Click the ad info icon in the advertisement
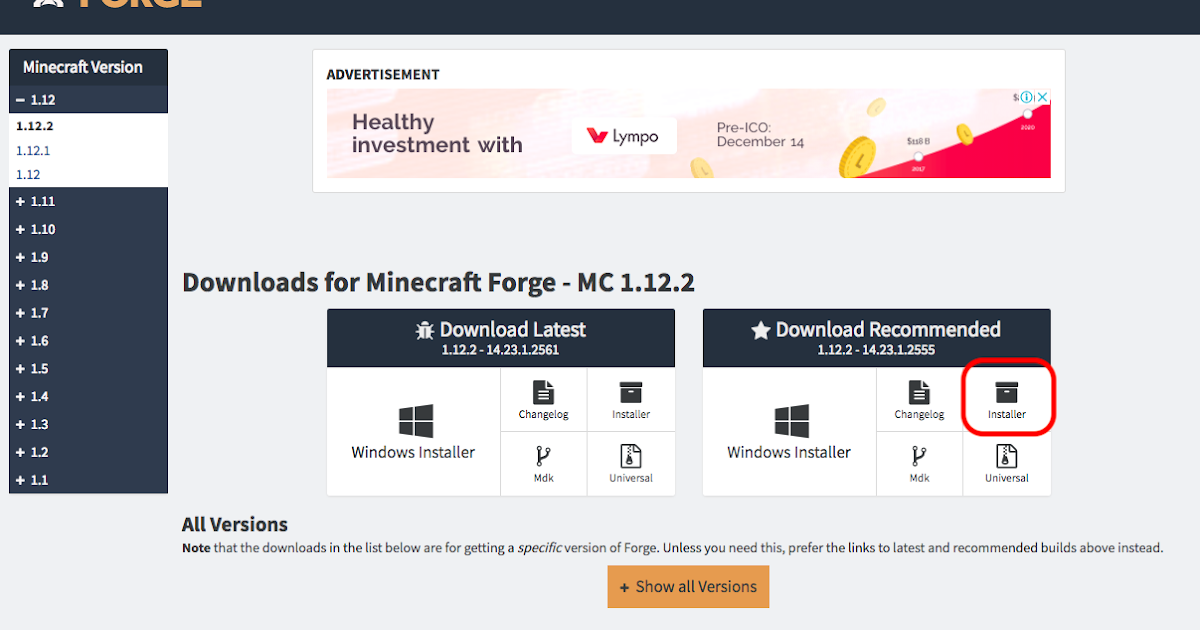 (1025, 98)
